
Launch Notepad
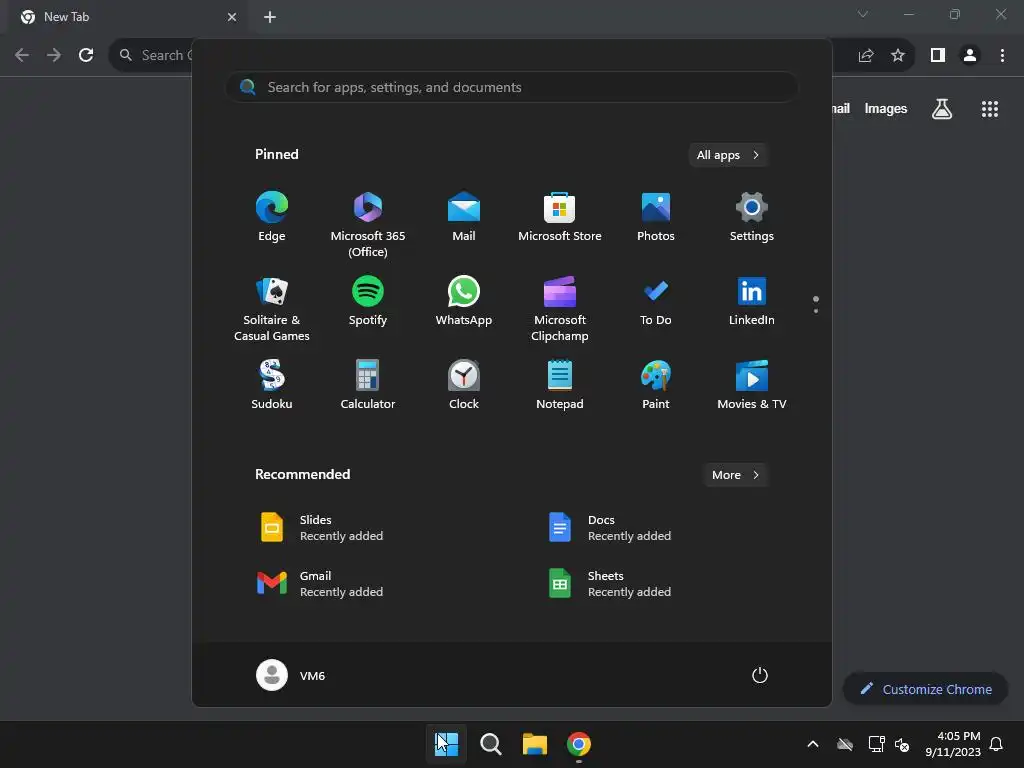coord(560,385)
